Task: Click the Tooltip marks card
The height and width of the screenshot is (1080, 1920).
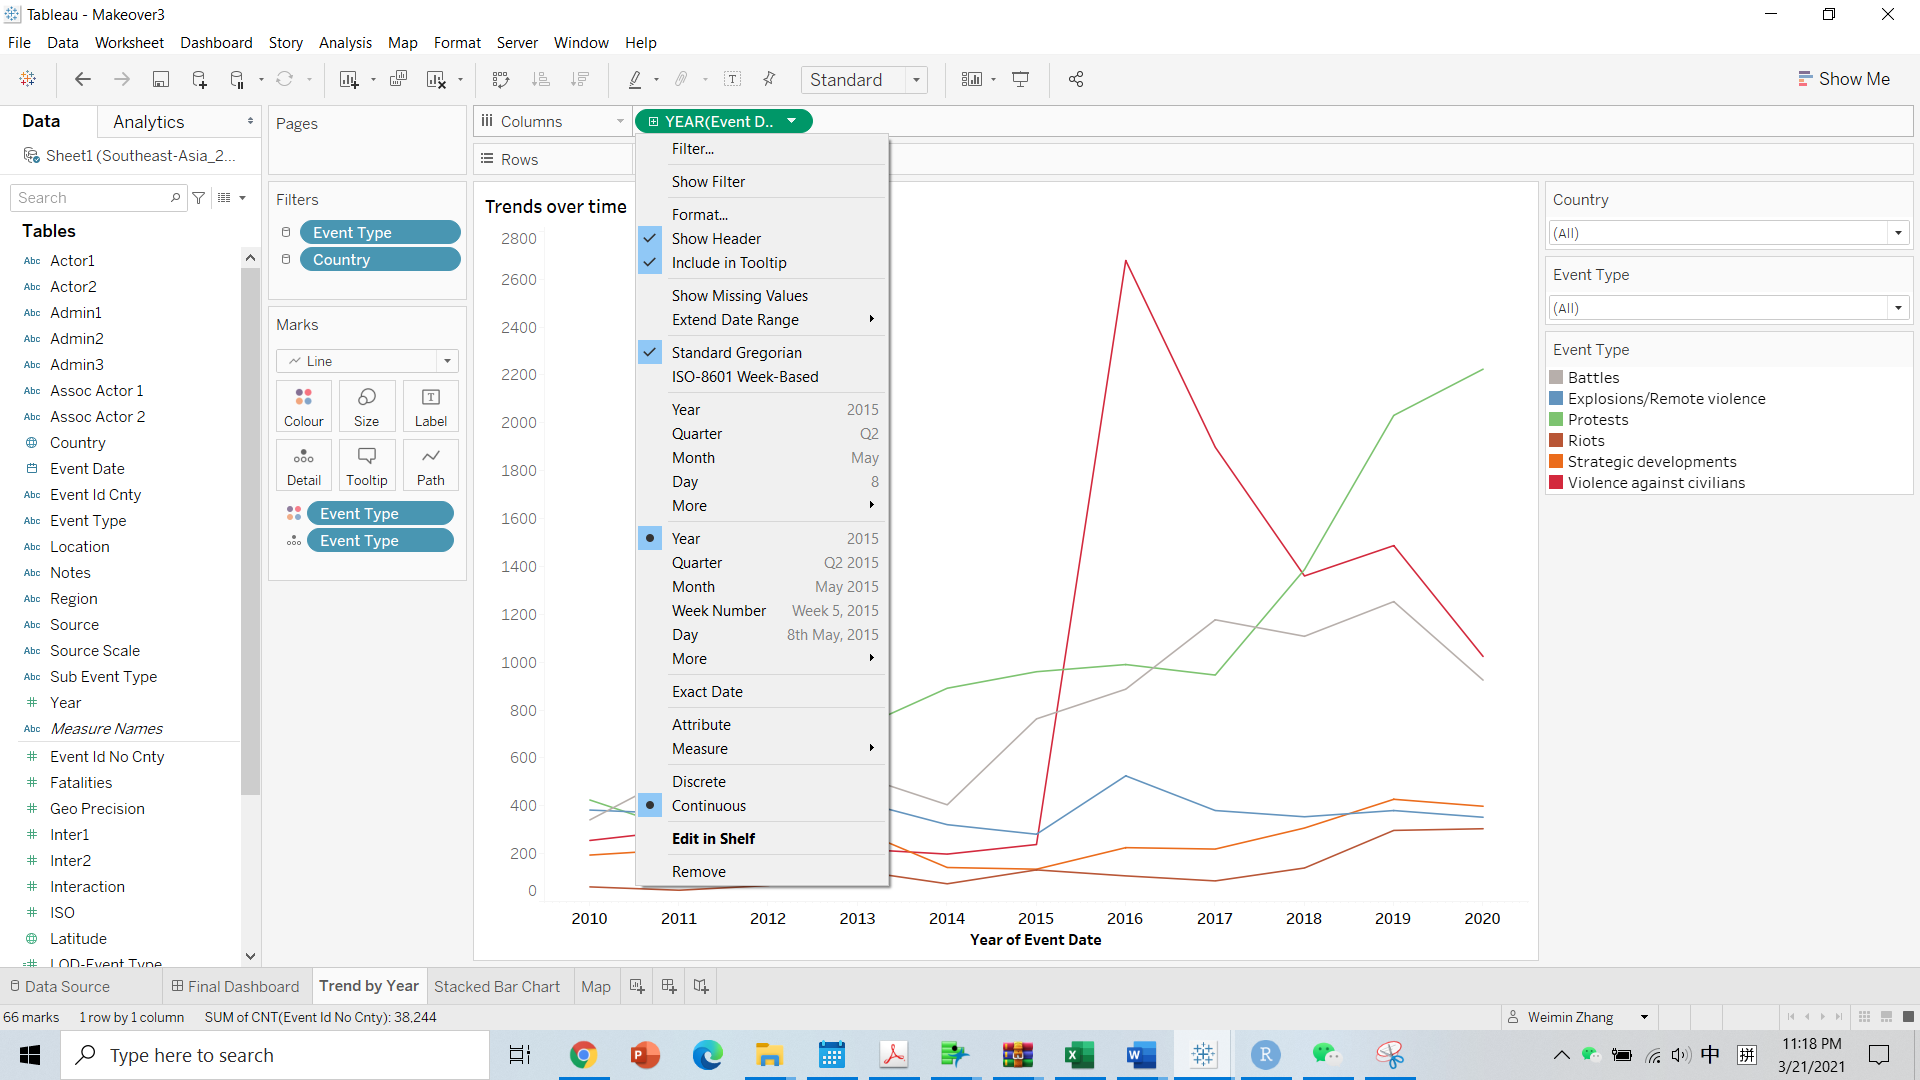Action: [366, 465]
